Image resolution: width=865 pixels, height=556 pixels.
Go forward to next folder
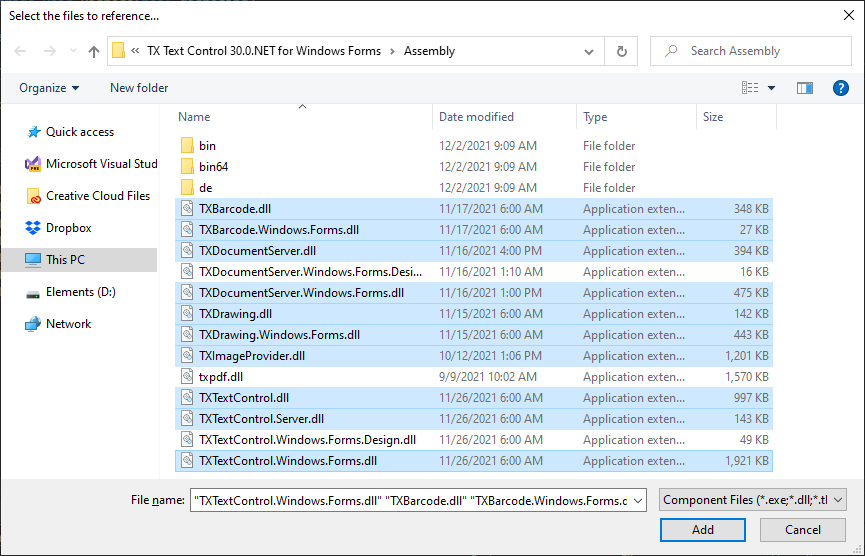50,51
